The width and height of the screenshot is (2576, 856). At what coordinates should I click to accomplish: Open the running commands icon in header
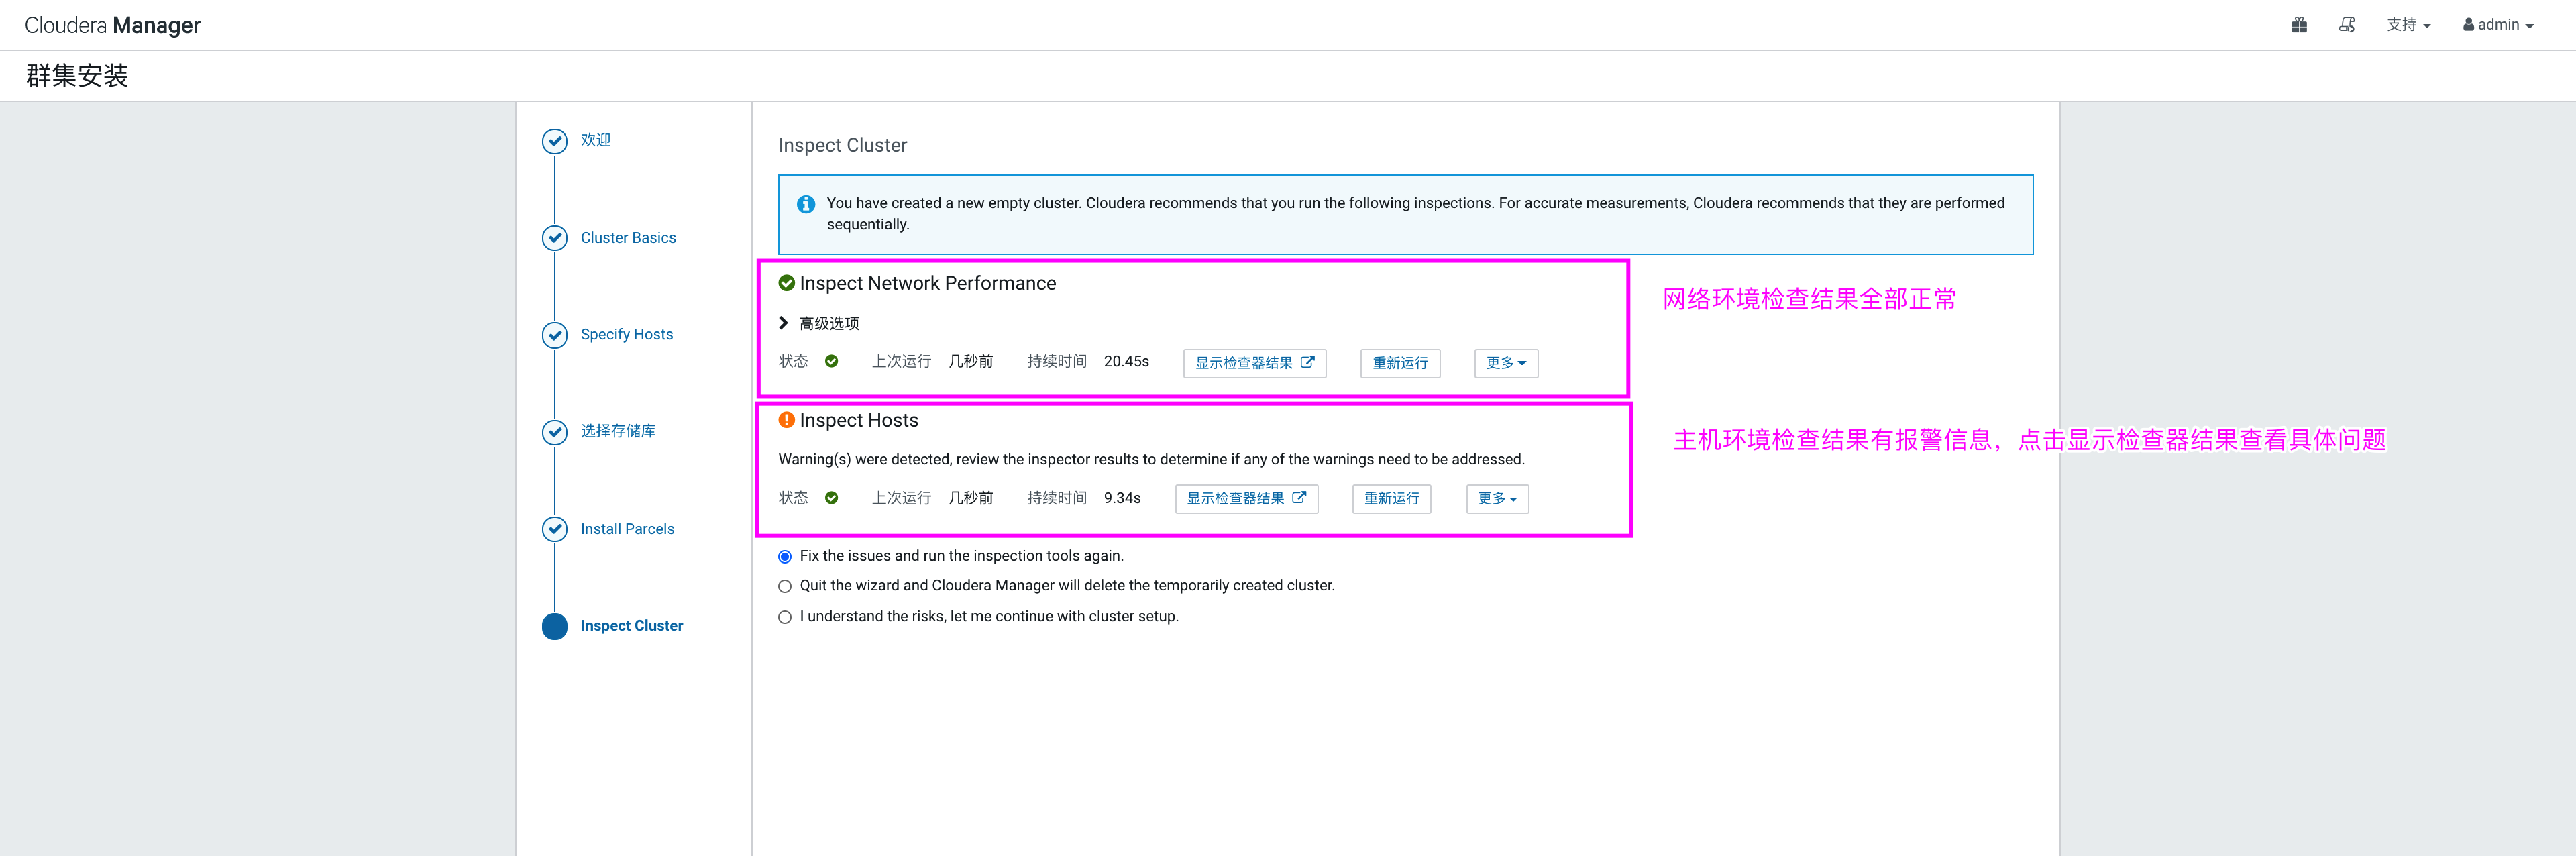[2346, 25]
